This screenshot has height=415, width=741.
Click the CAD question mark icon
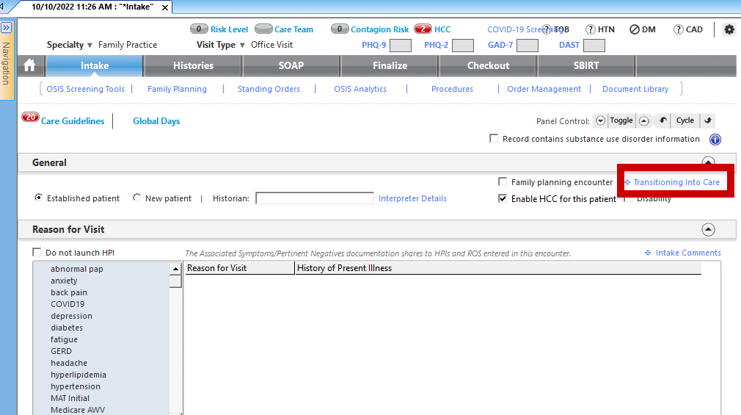click(678, 29)
